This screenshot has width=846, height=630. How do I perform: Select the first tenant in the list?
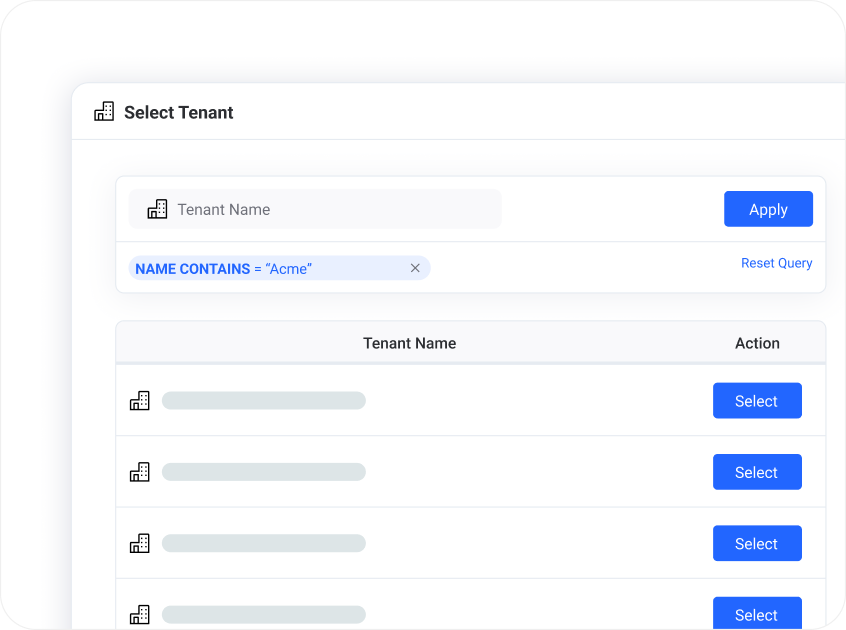757,401
